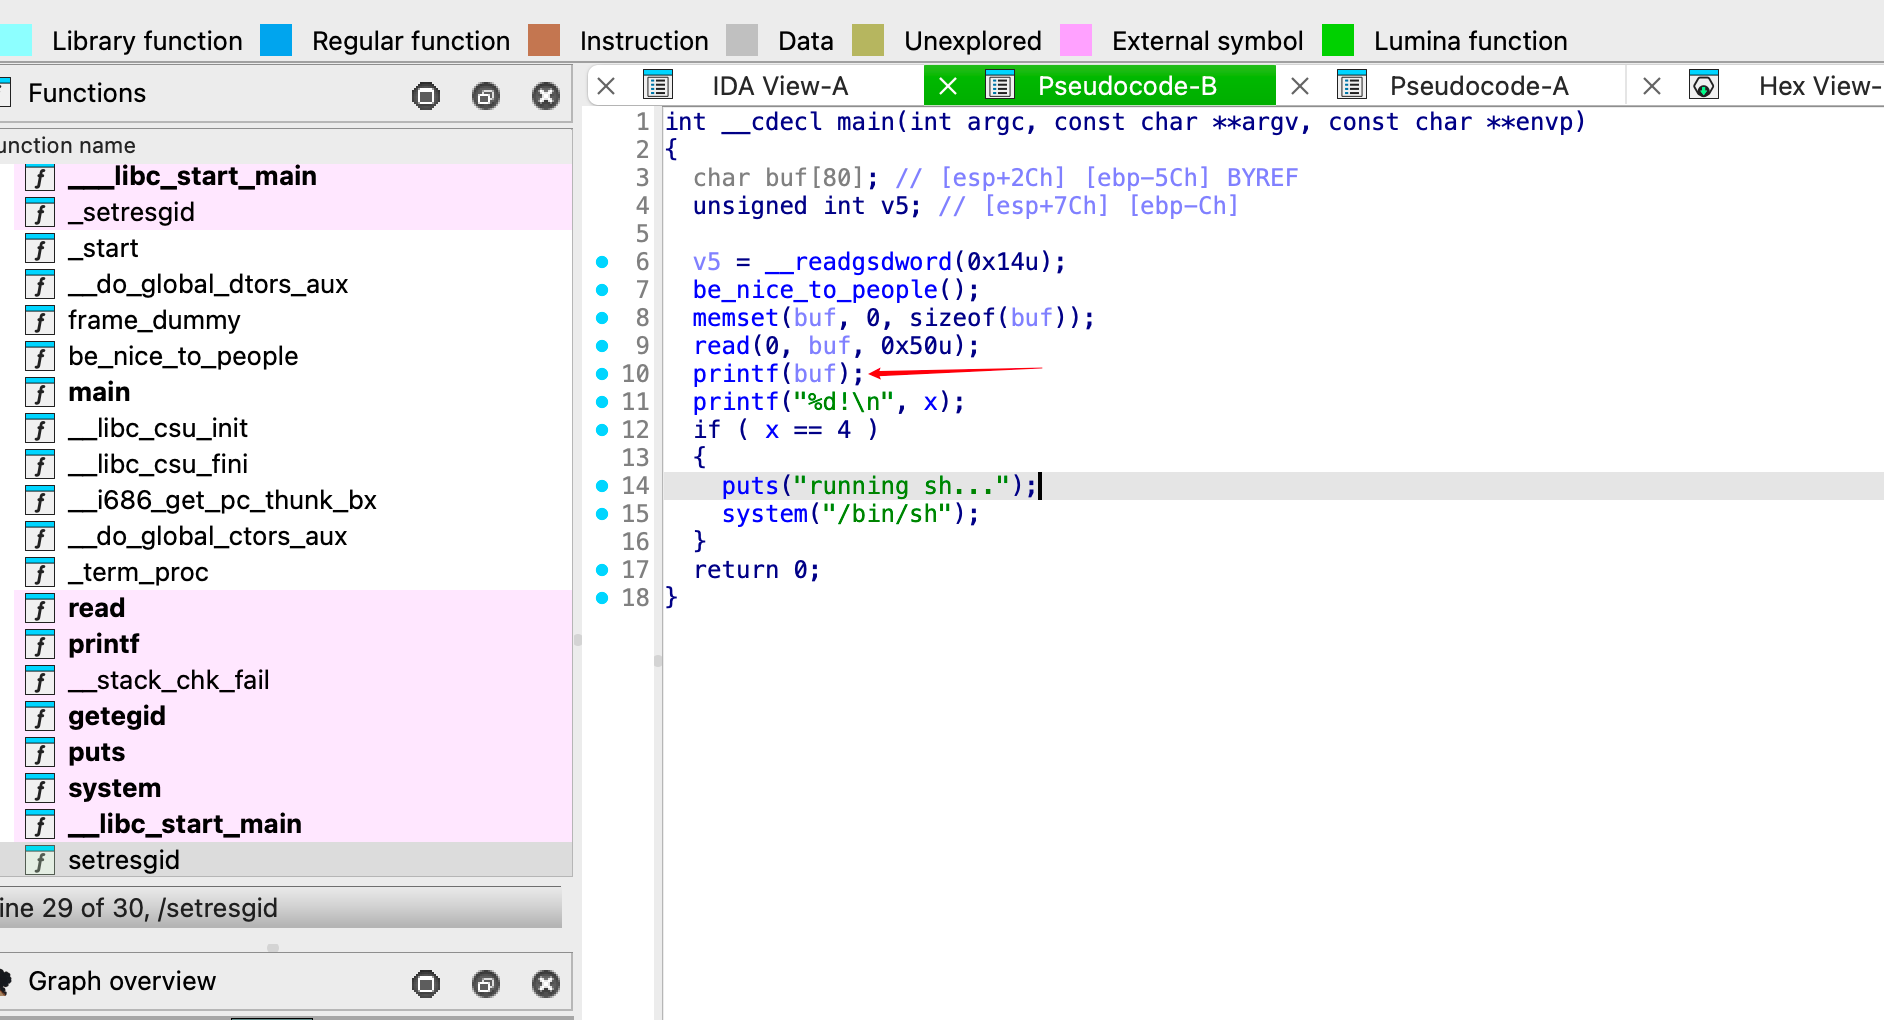Click the Regular function color swatch

click(276, 40)
